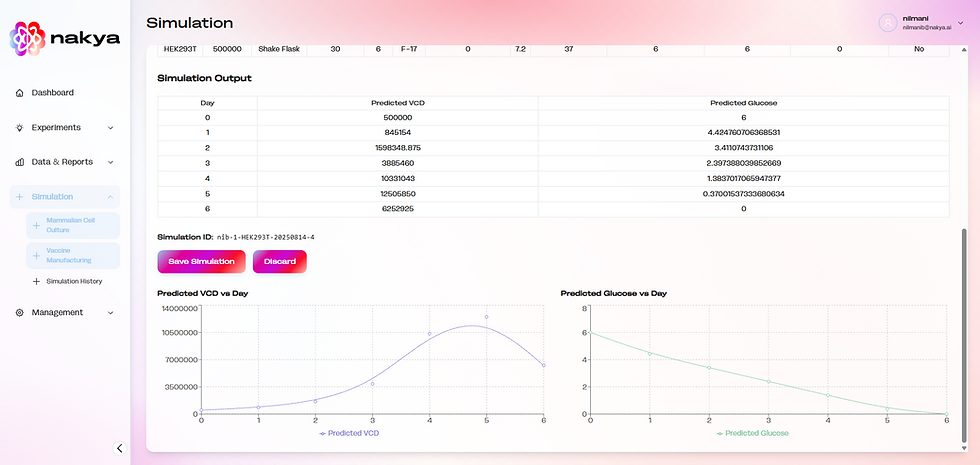
Task: Click the Save Simulation button
Action: pyautogui.click(x=201, y=262)
